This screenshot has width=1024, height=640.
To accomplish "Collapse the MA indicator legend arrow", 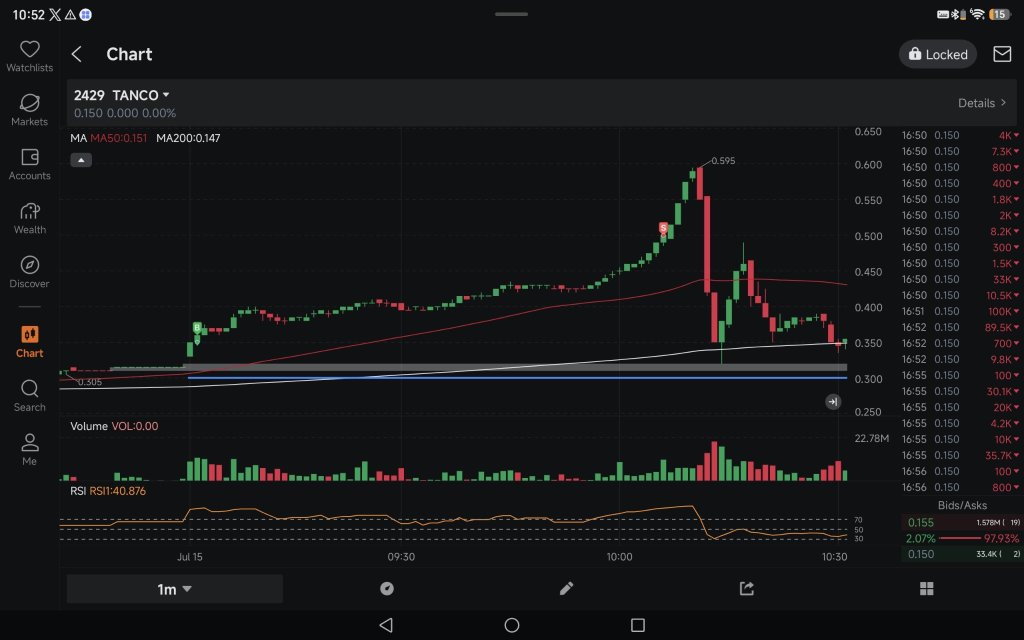I will click(x=81, y=160).
